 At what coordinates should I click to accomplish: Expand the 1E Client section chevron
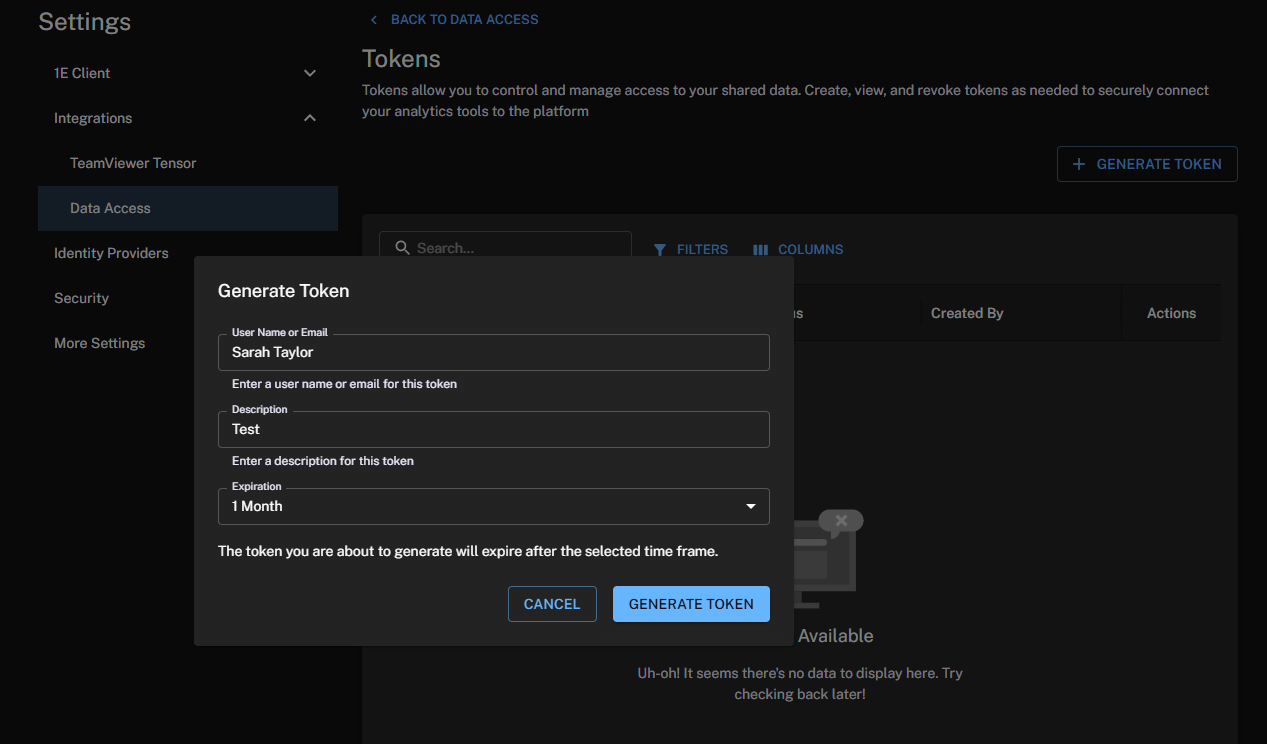[x=310, y=73]
